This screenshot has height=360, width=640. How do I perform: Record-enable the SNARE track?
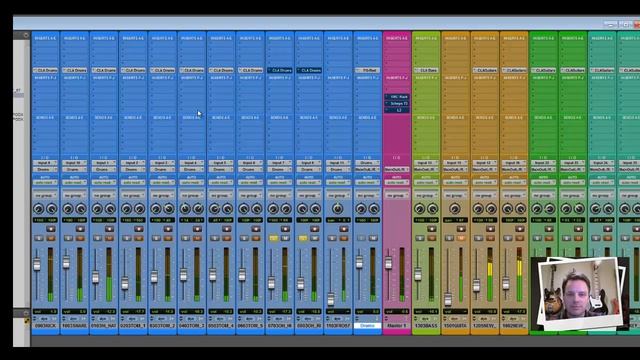pyautogui.click(x=80, y=229)
